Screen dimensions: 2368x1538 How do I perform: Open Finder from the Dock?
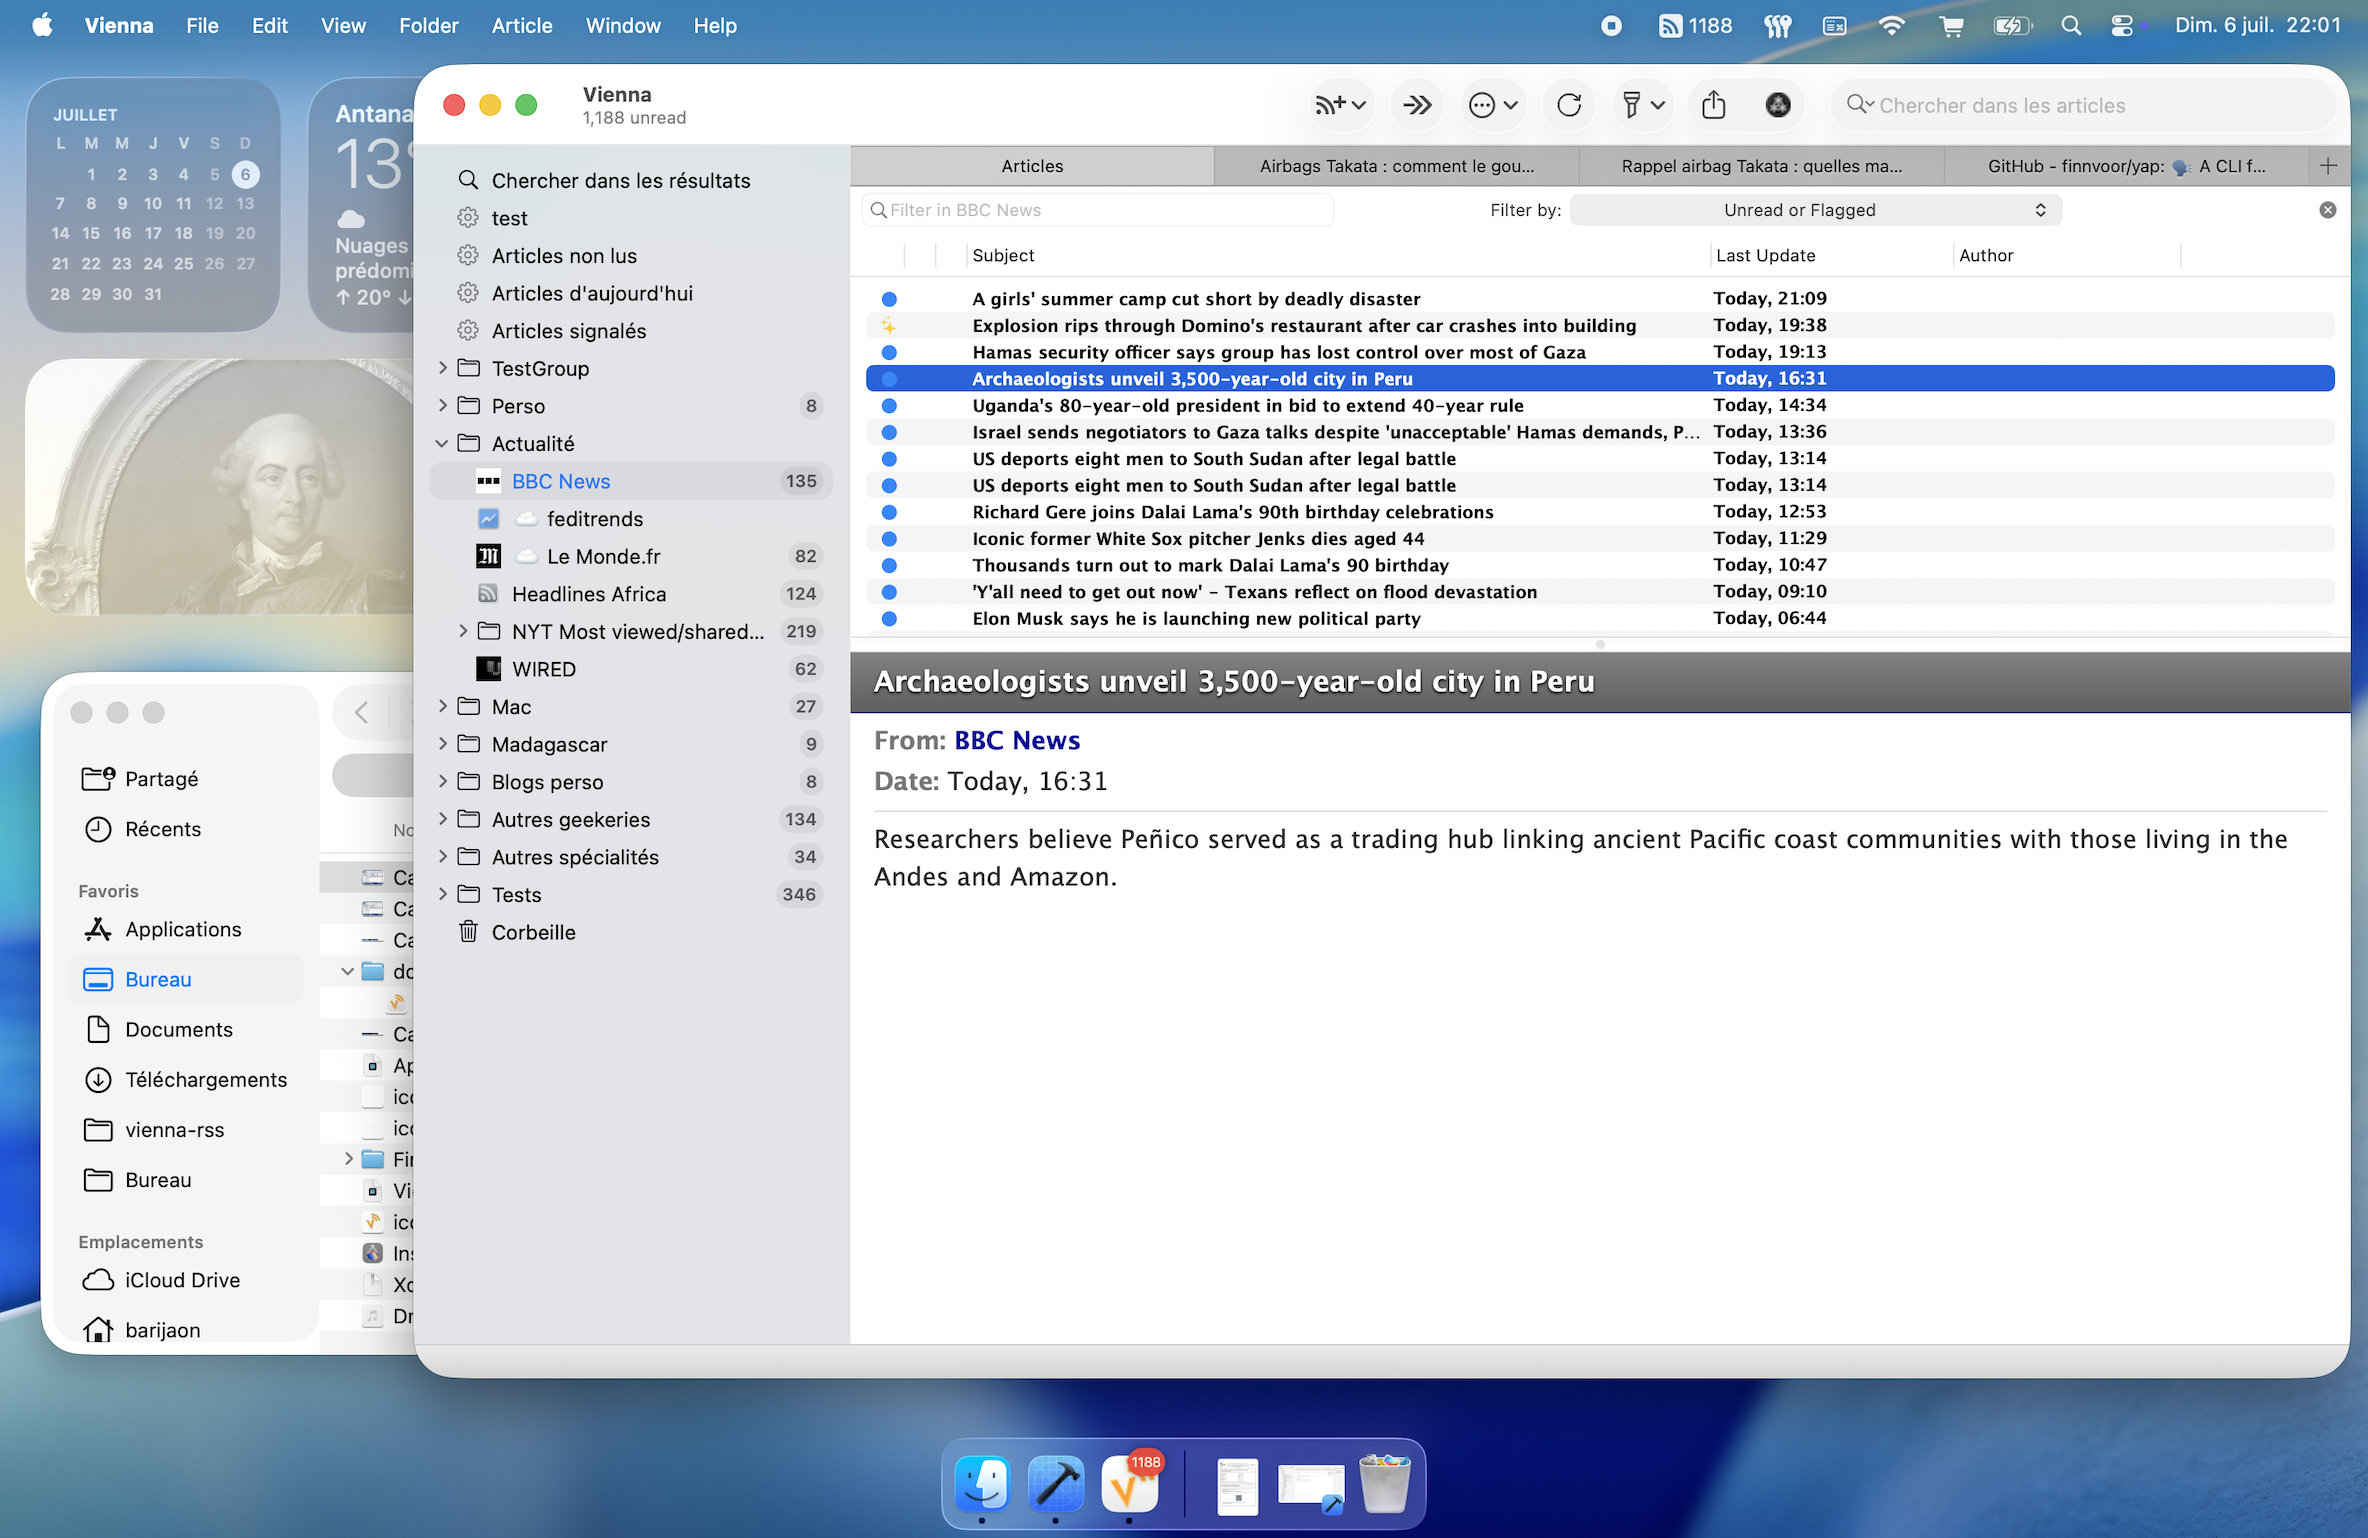[983, 1483]
